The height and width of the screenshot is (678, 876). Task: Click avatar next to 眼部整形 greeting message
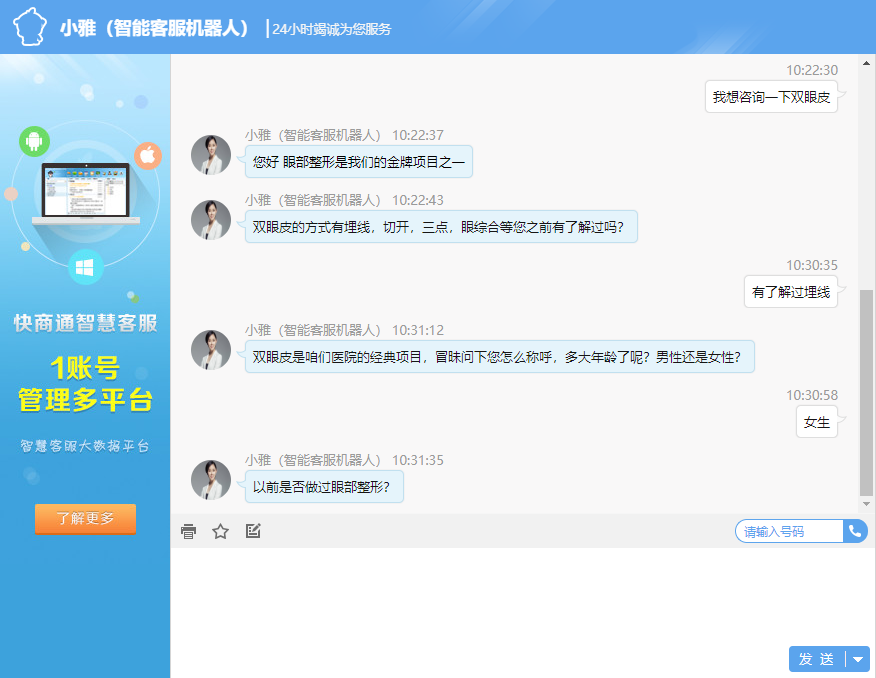[211, 155]
